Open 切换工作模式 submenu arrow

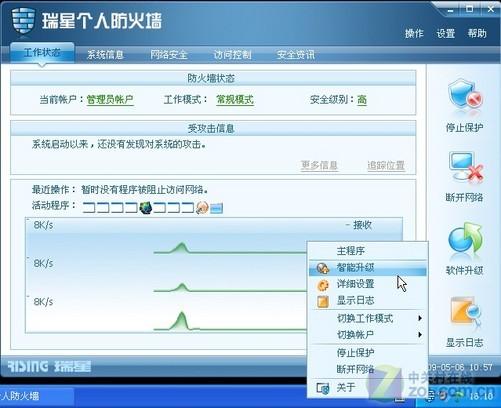pos(420,318)
